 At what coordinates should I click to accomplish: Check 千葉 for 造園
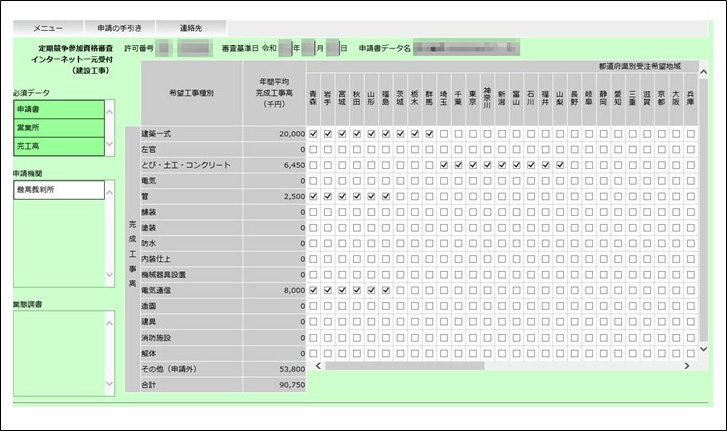(x=459, y=306)
